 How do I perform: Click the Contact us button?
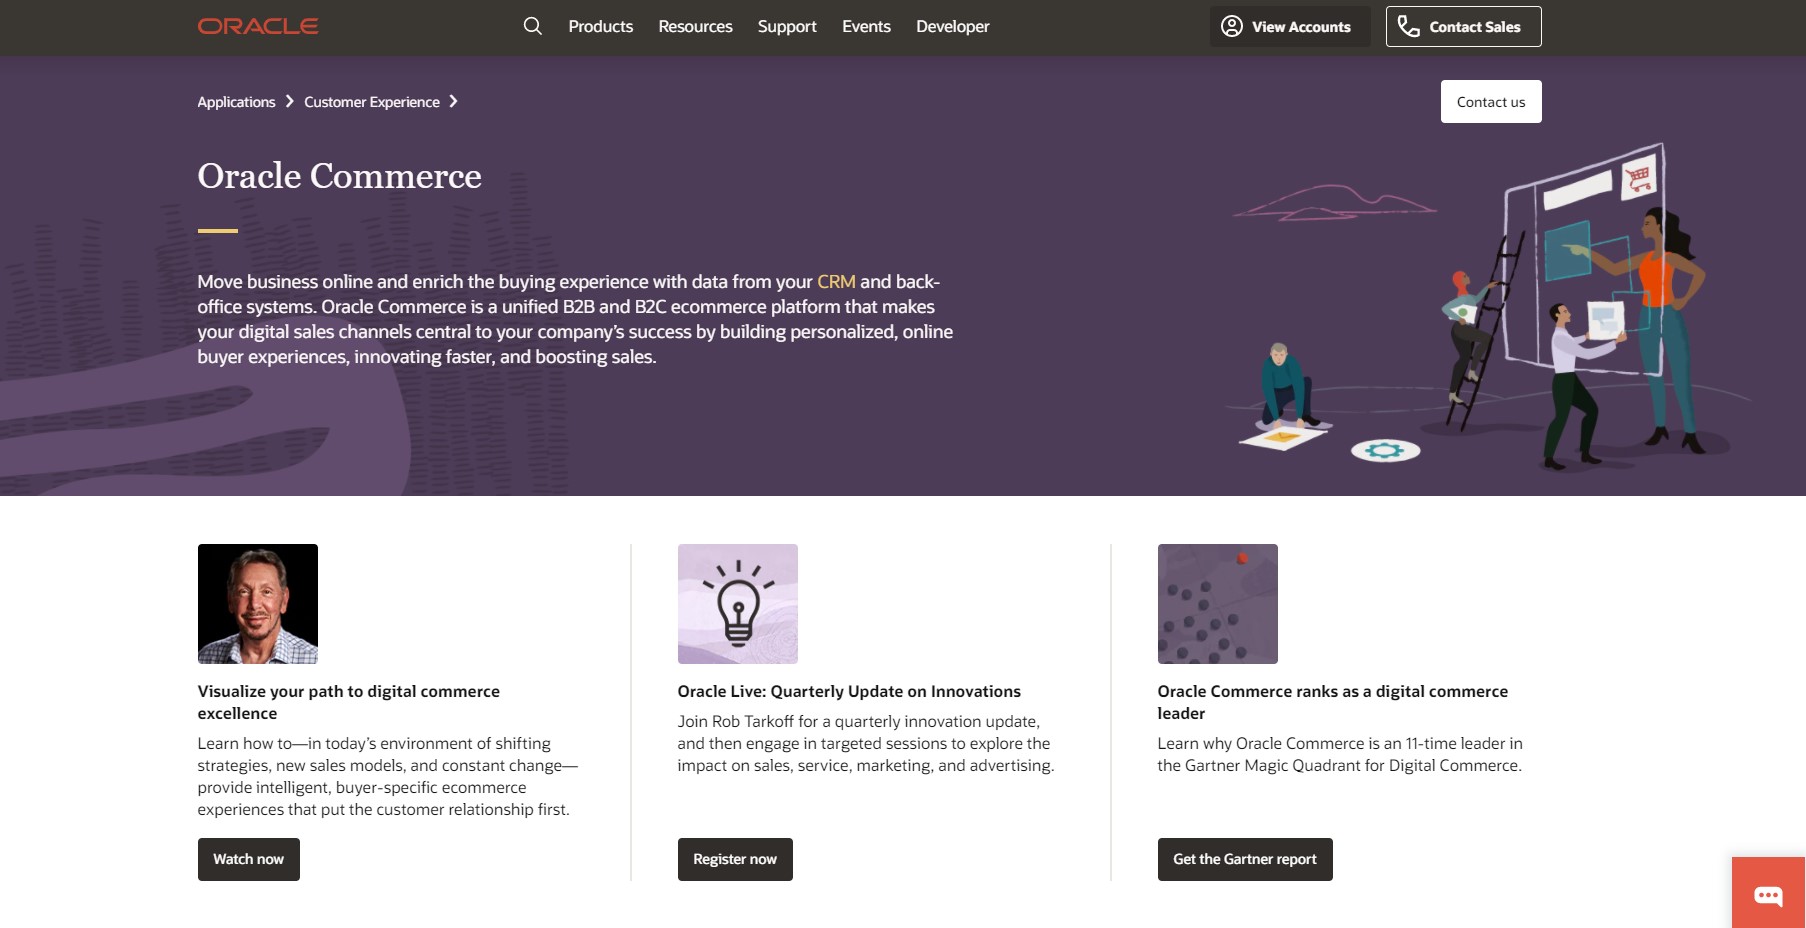[x=1491, y=102]
